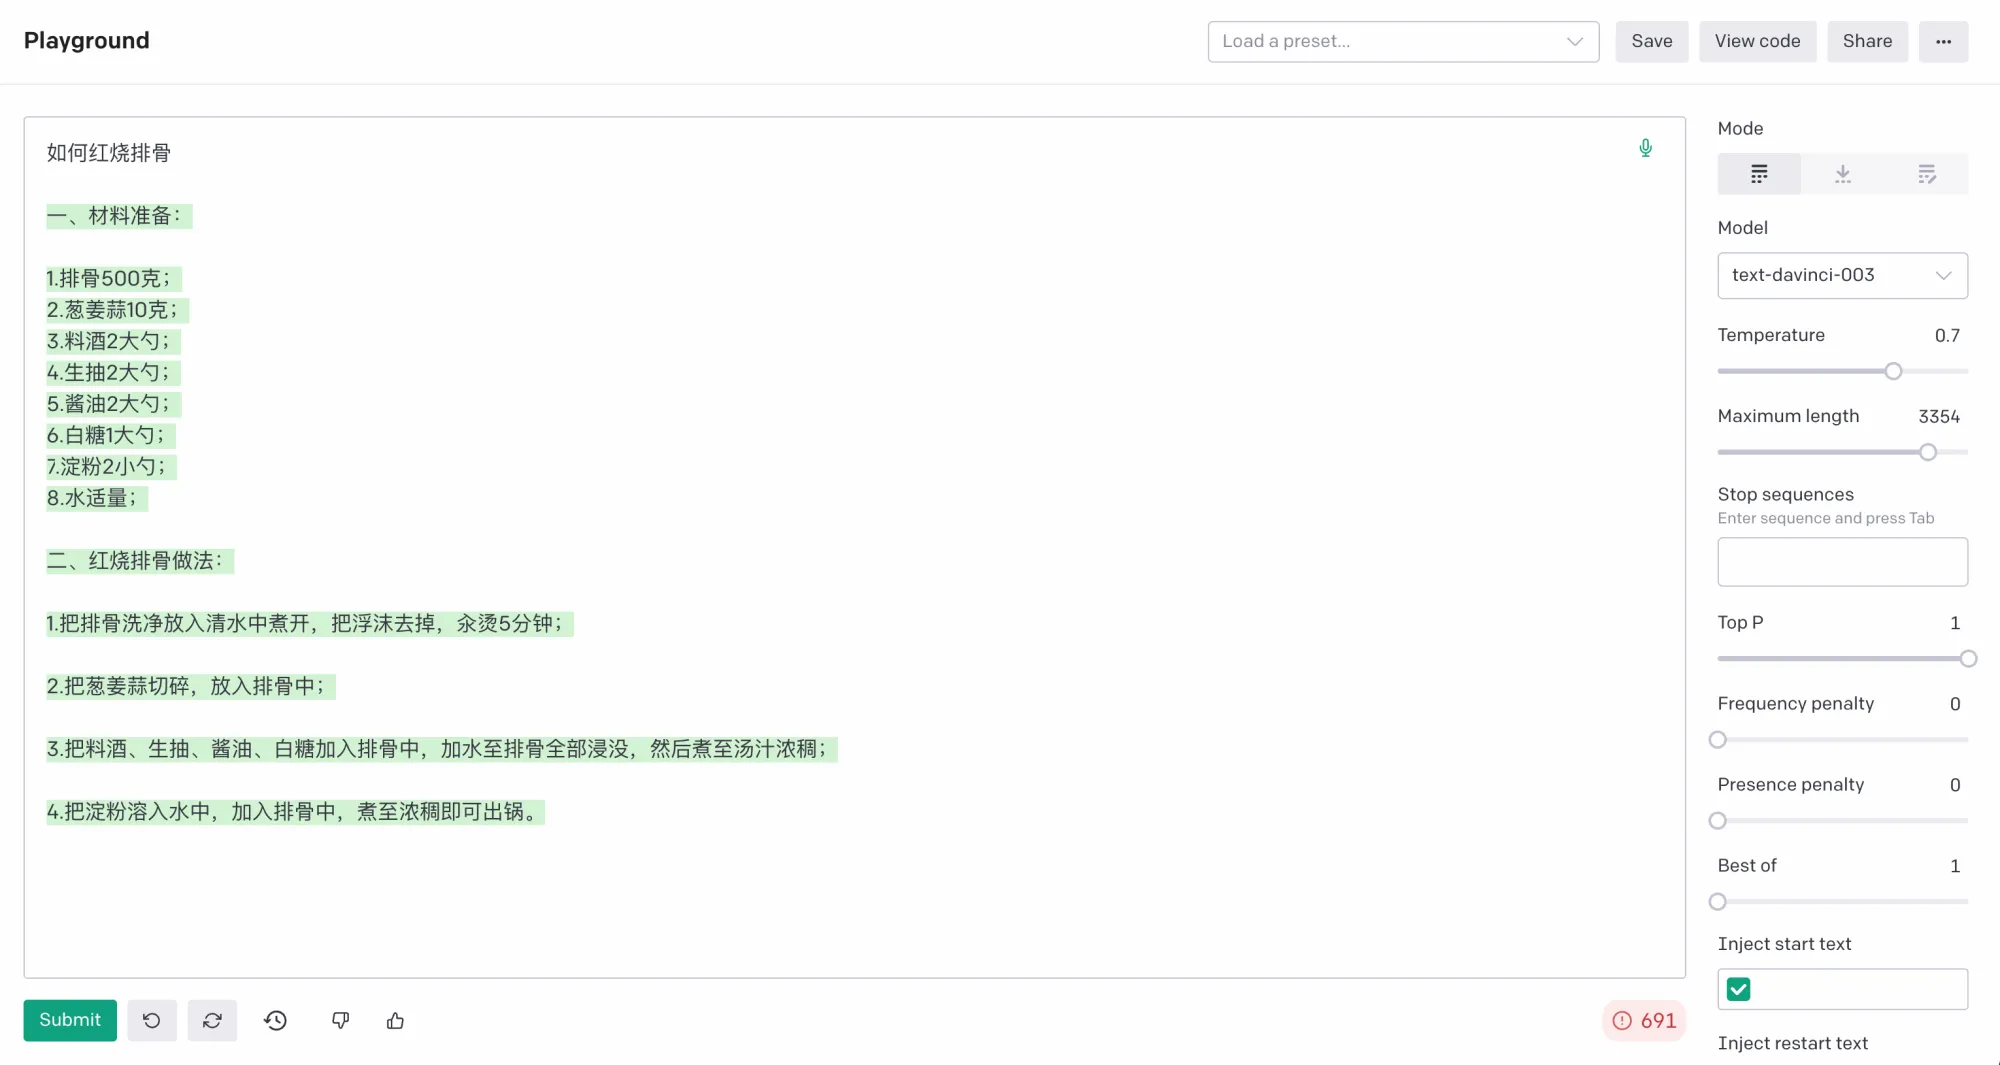Open the Load a preset dropdown
The image size is (2000, 1065).
(x=1402, y=42)
